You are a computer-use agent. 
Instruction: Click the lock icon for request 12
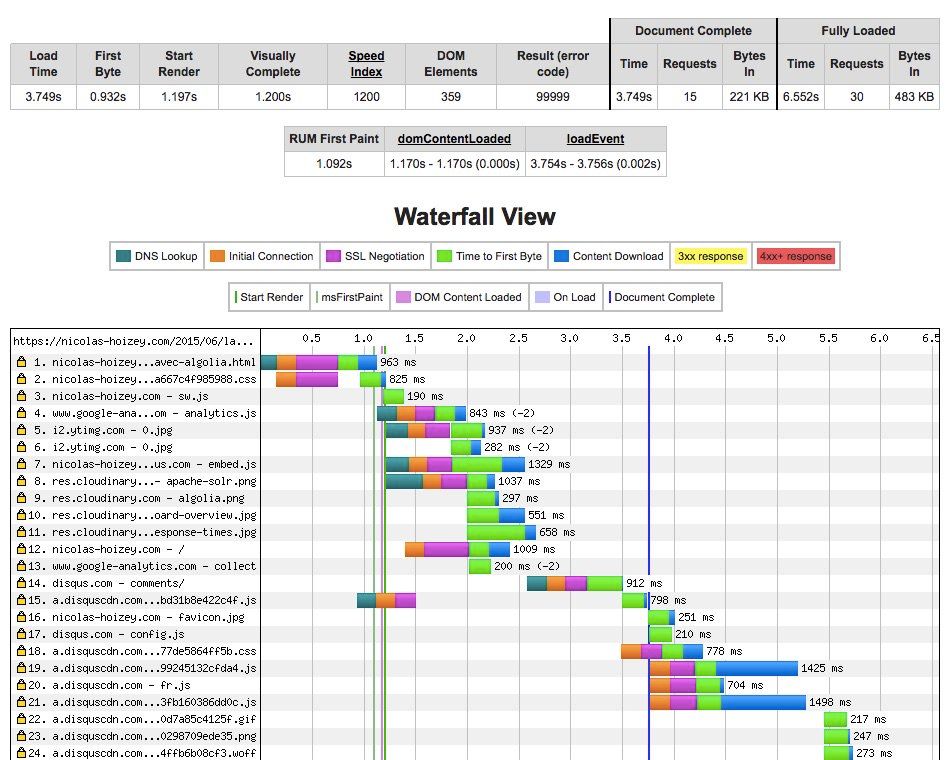[21, 549]
